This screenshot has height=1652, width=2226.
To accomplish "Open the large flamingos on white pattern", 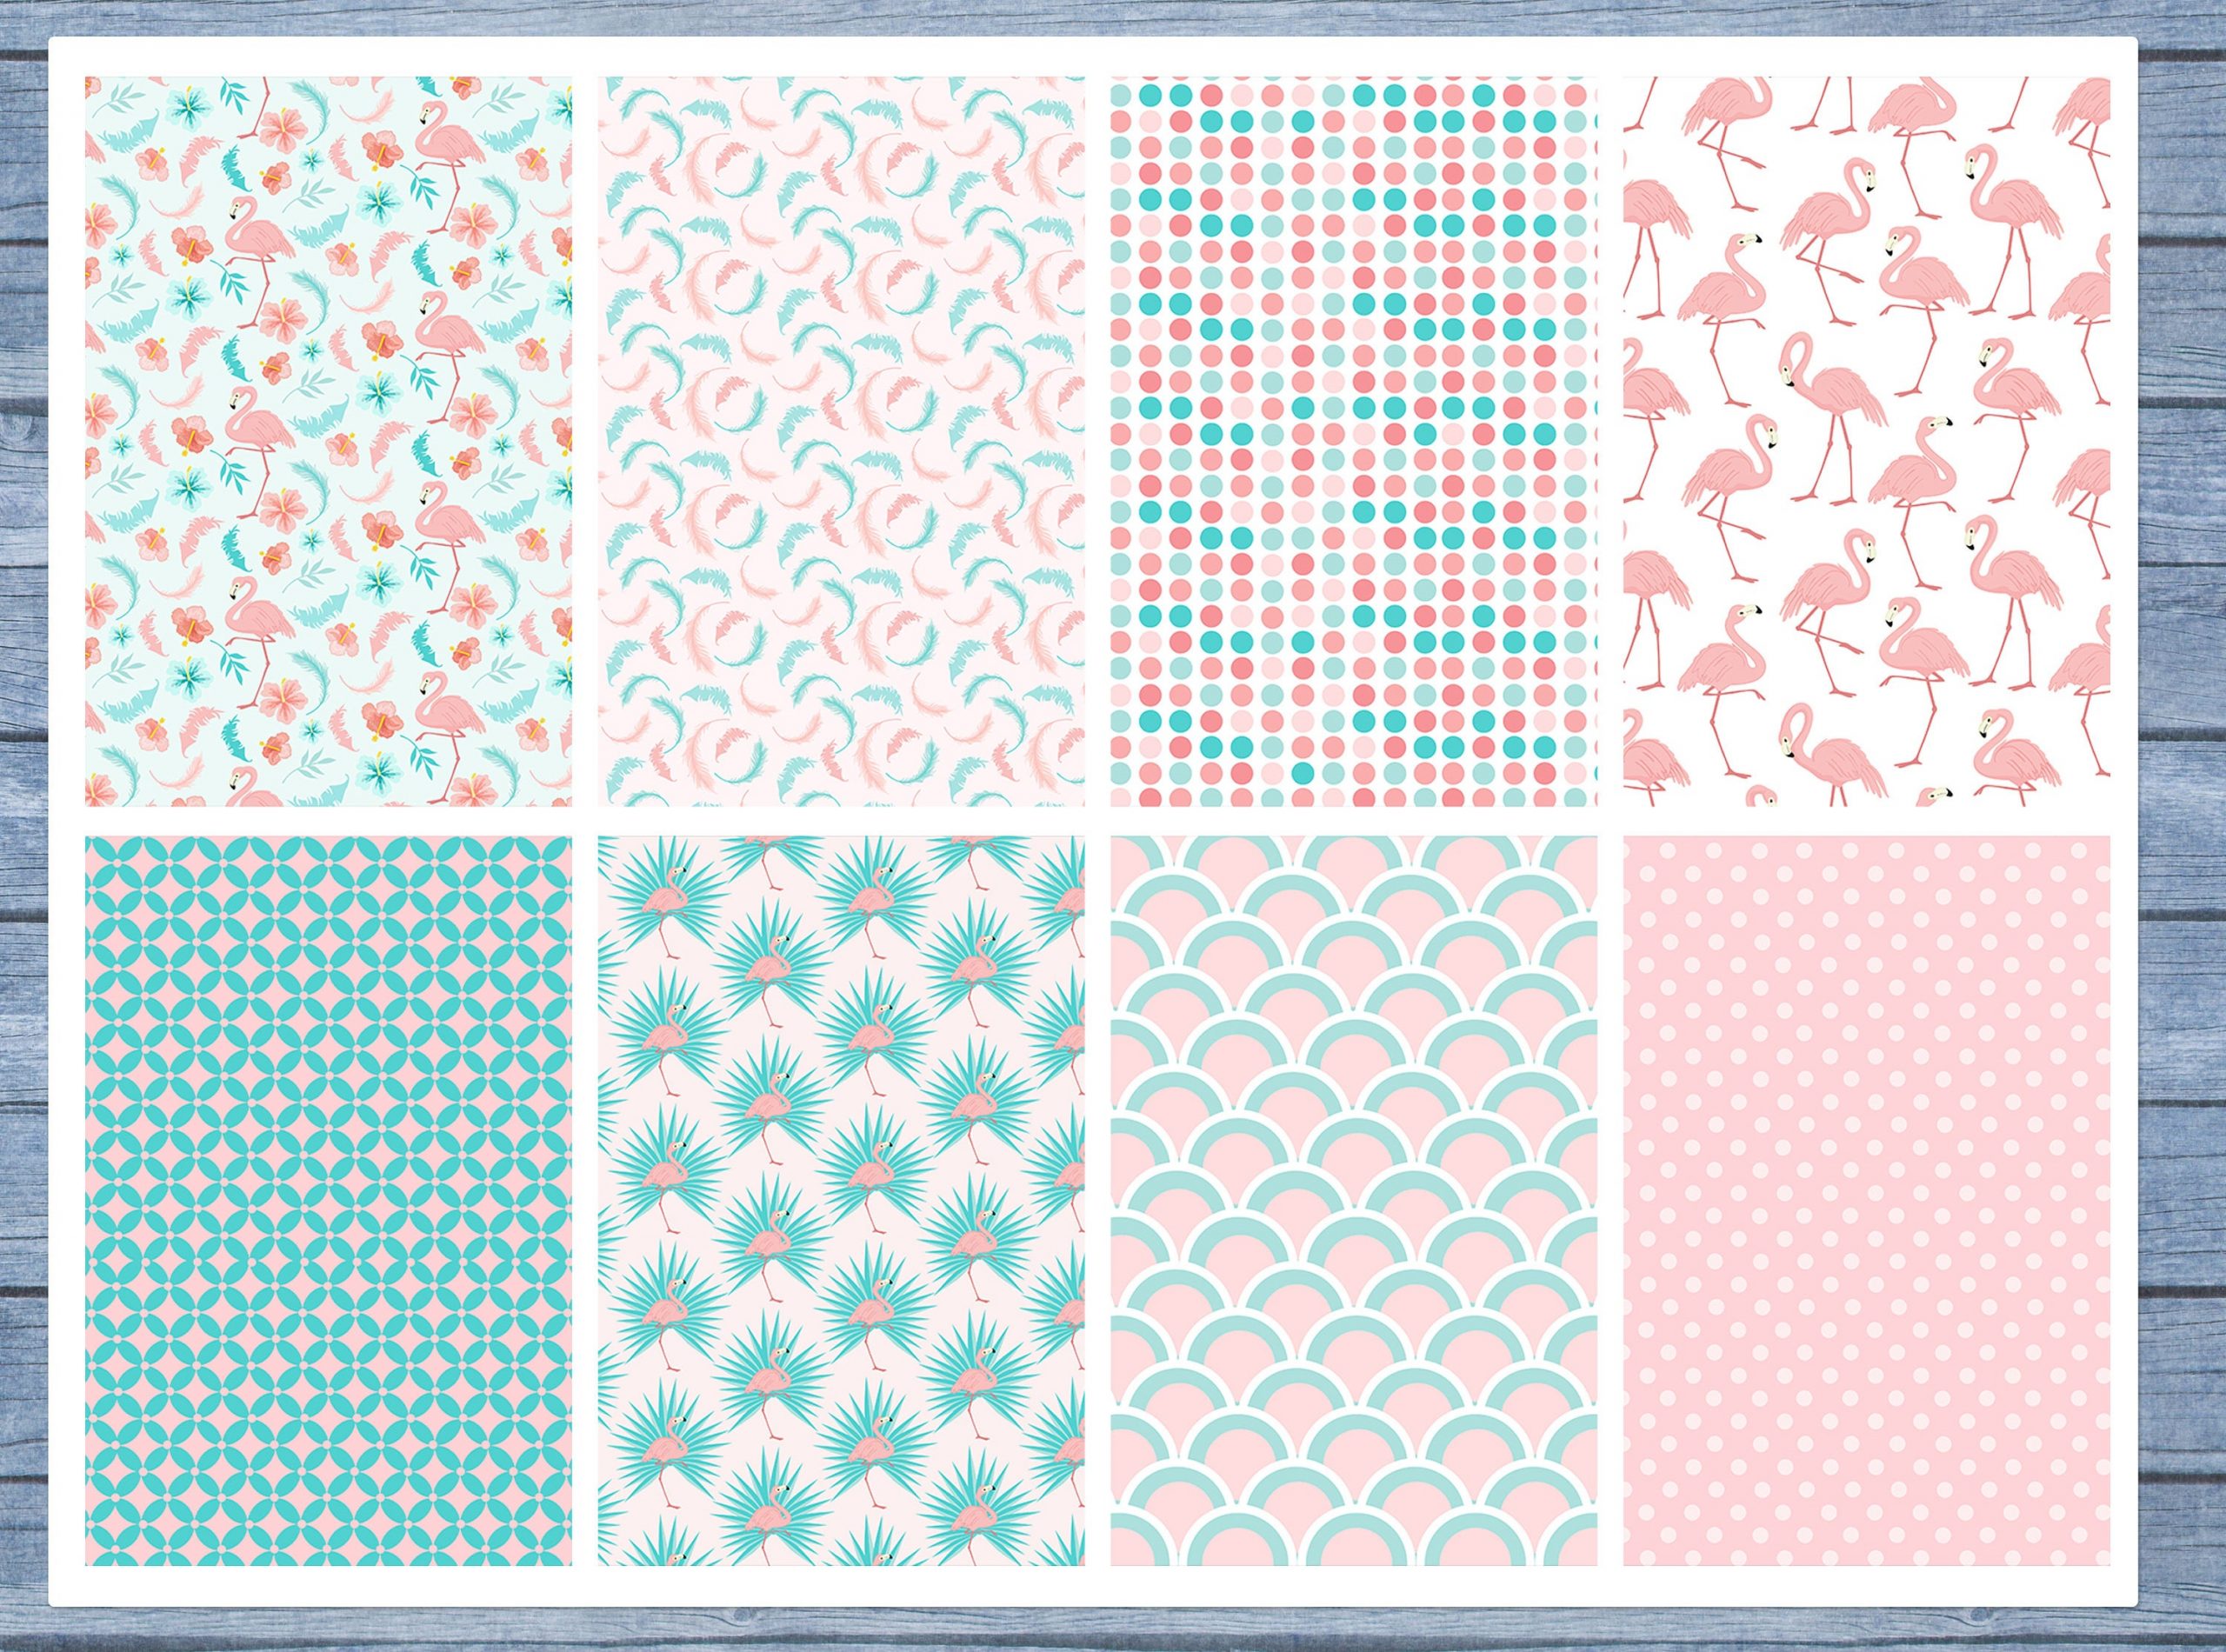I will tap(1866, 440).
